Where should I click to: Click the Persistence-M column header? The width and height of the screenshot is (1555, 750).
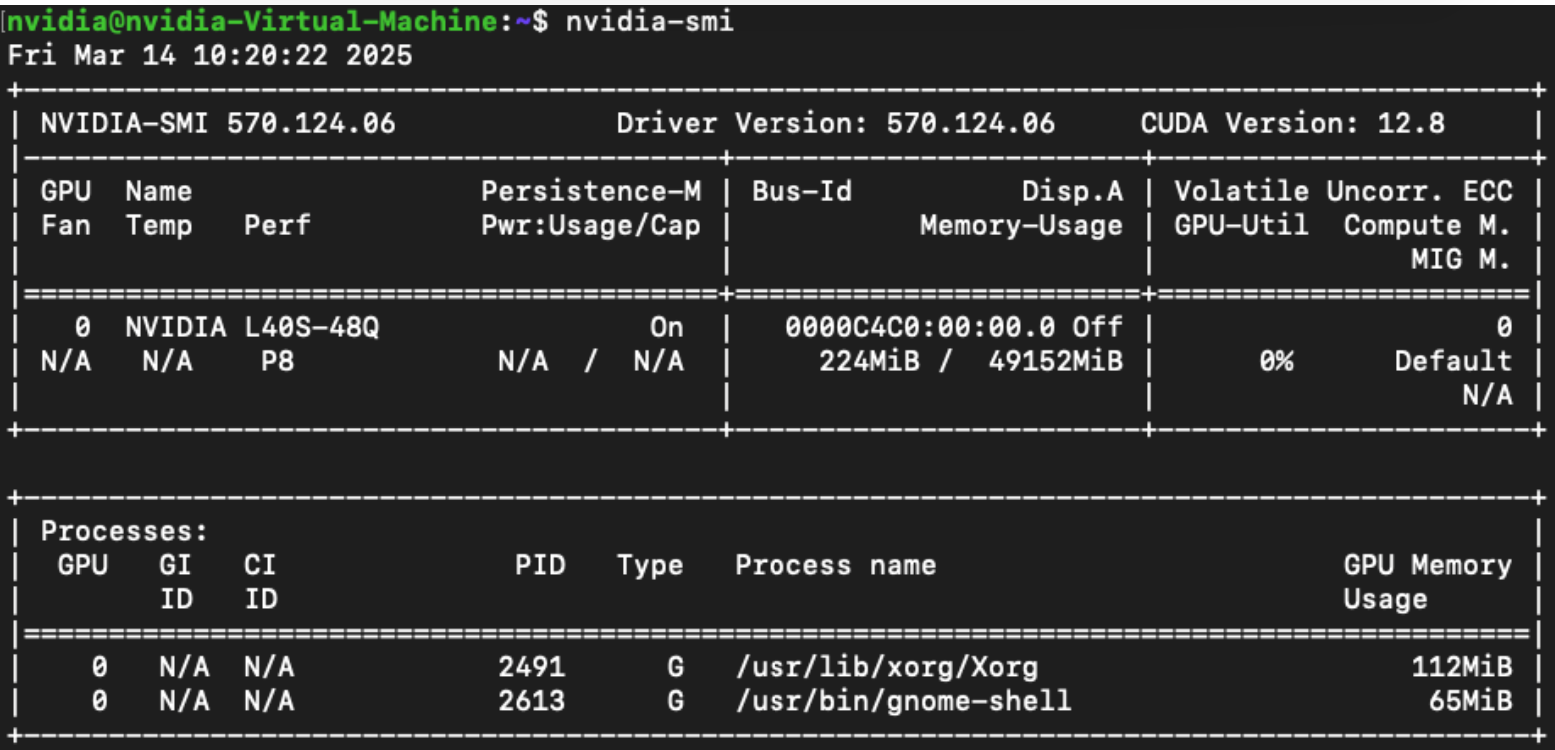591,192
